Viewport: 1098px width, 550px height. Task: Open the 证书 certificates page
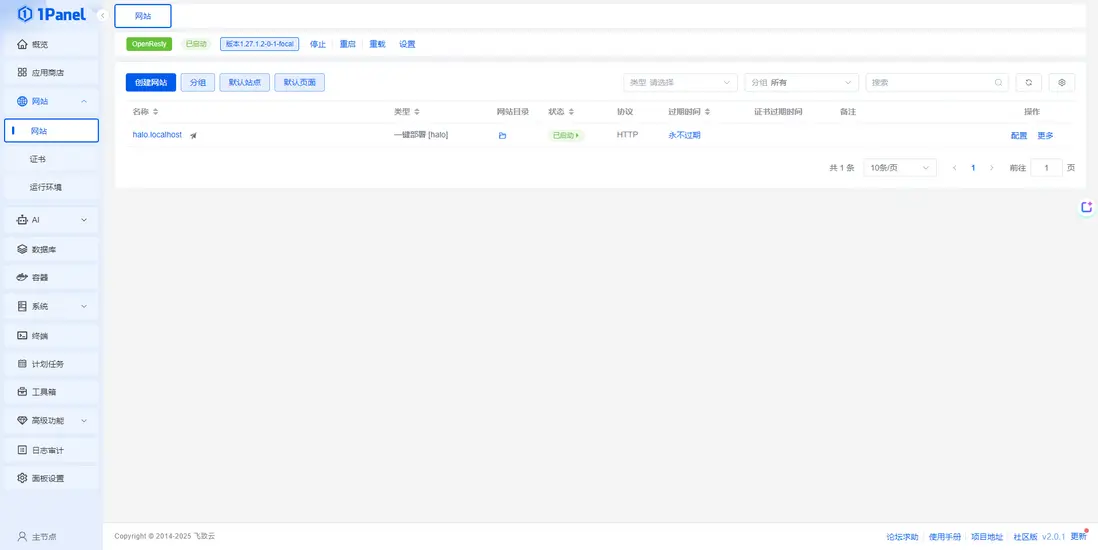(x=51, y=159)
